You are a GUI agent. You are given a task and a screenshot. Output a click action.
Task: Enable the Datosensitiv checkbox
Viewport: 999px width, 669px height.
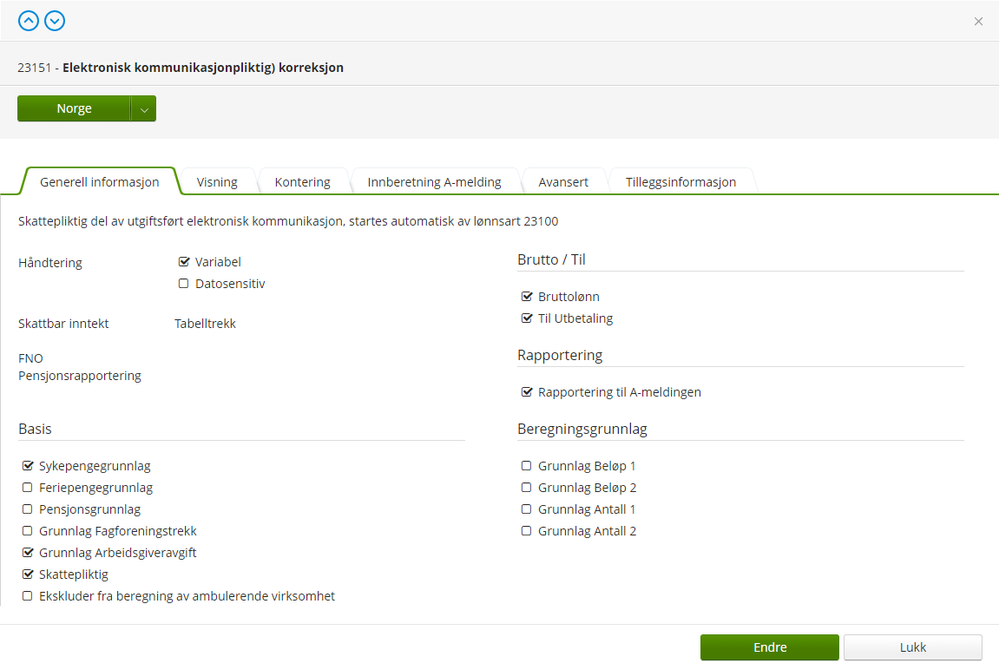coord(184,284)
